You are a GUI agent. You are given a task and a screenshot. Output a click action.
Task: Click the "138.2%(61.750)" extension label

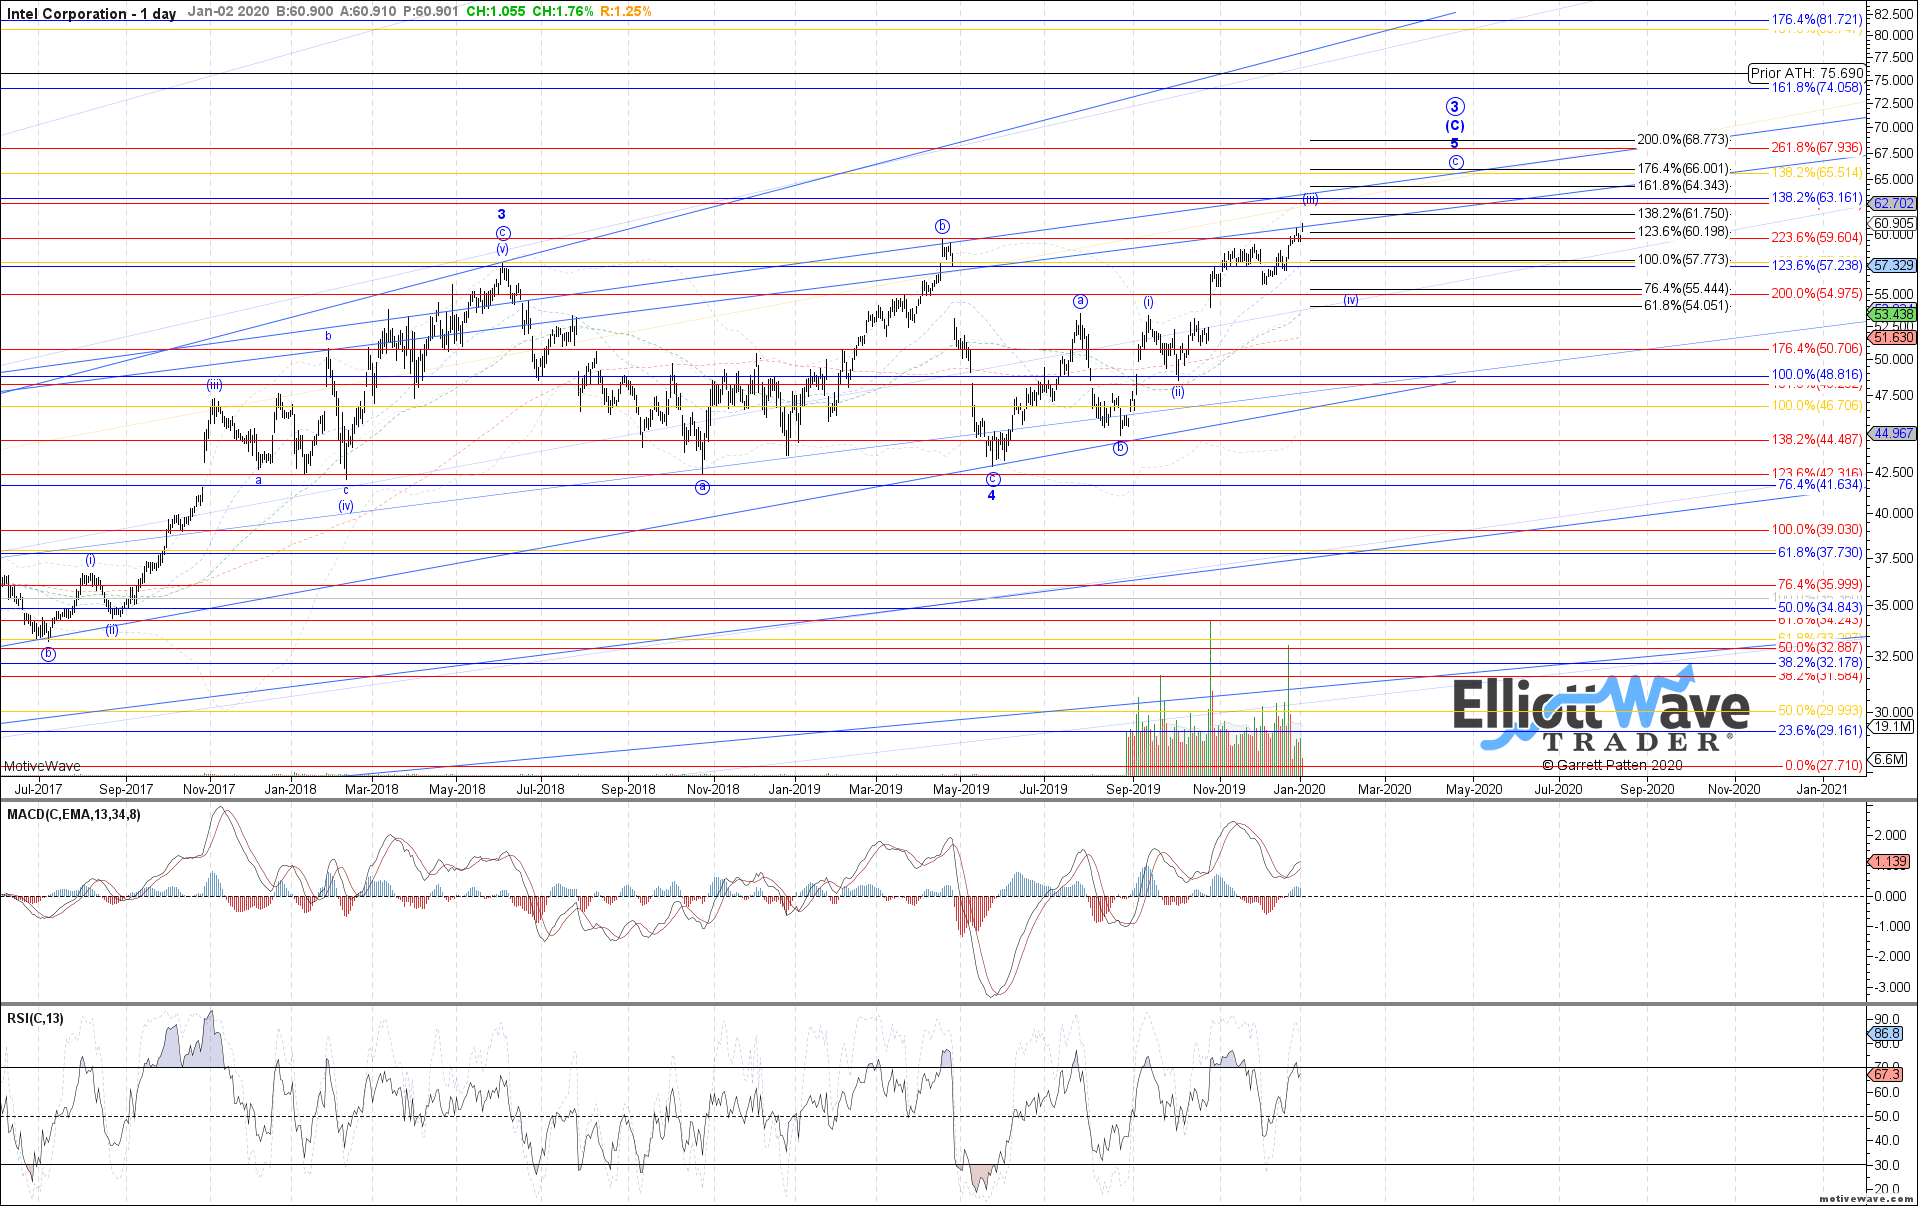coord(1682,214)
